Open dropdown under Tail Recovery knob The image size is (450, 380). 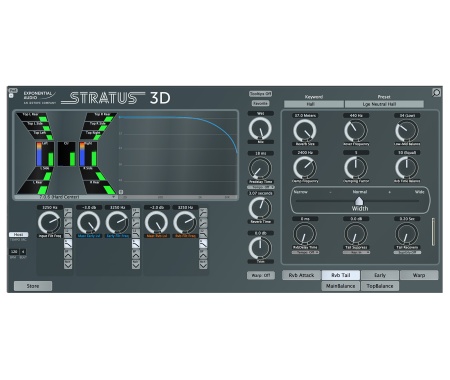(407, 252)
